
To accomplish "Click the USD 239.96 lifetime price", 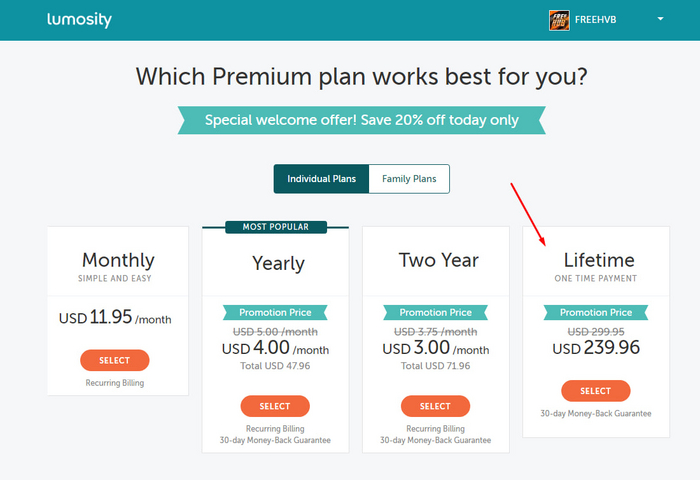I will 596,348.
